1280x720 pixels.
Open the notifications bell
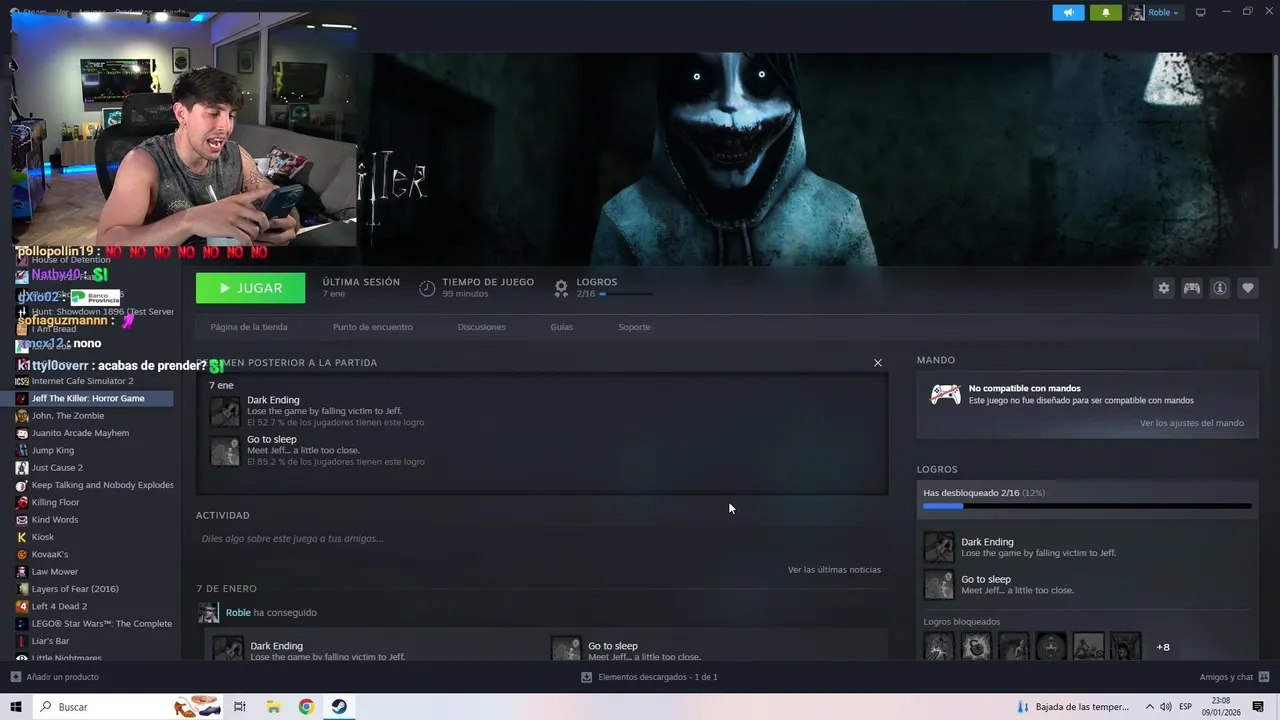(x=1106, y=12)
